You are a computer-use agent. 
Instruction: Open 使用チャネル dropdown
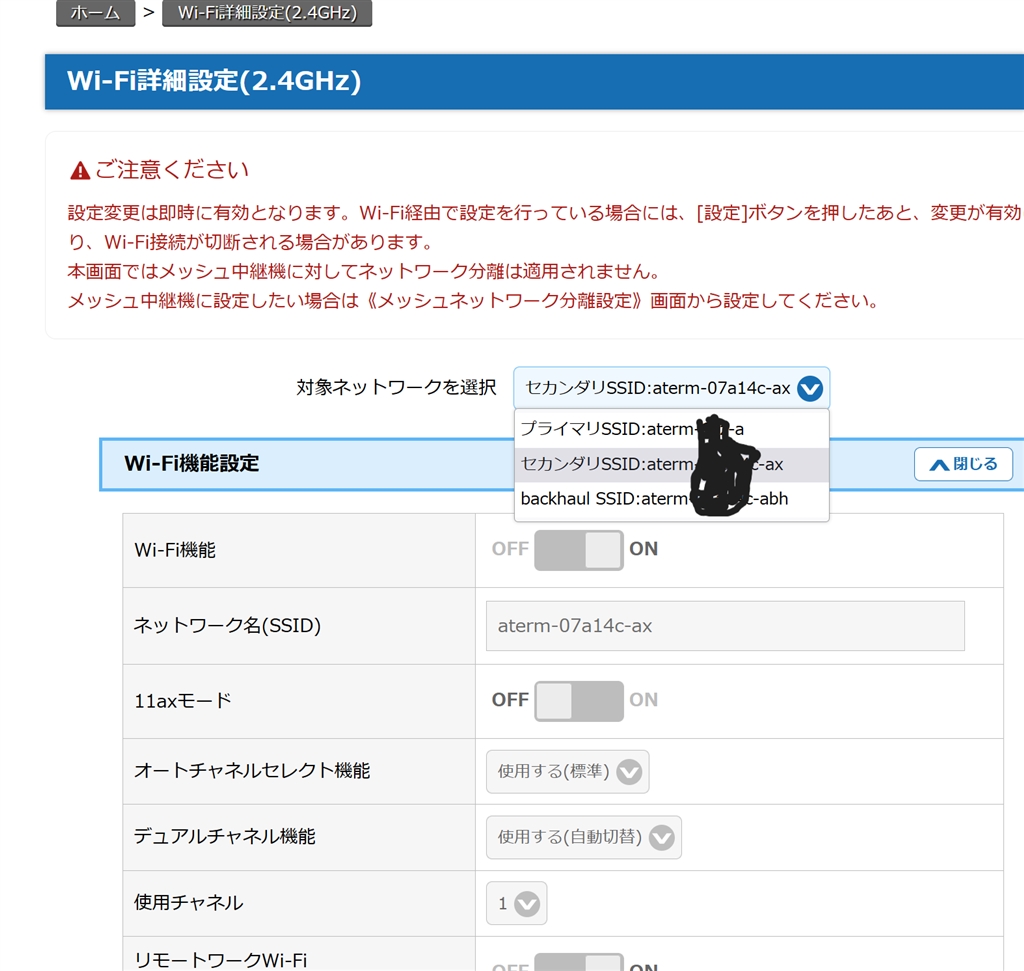pyautogui.click(x=517, y=904)
